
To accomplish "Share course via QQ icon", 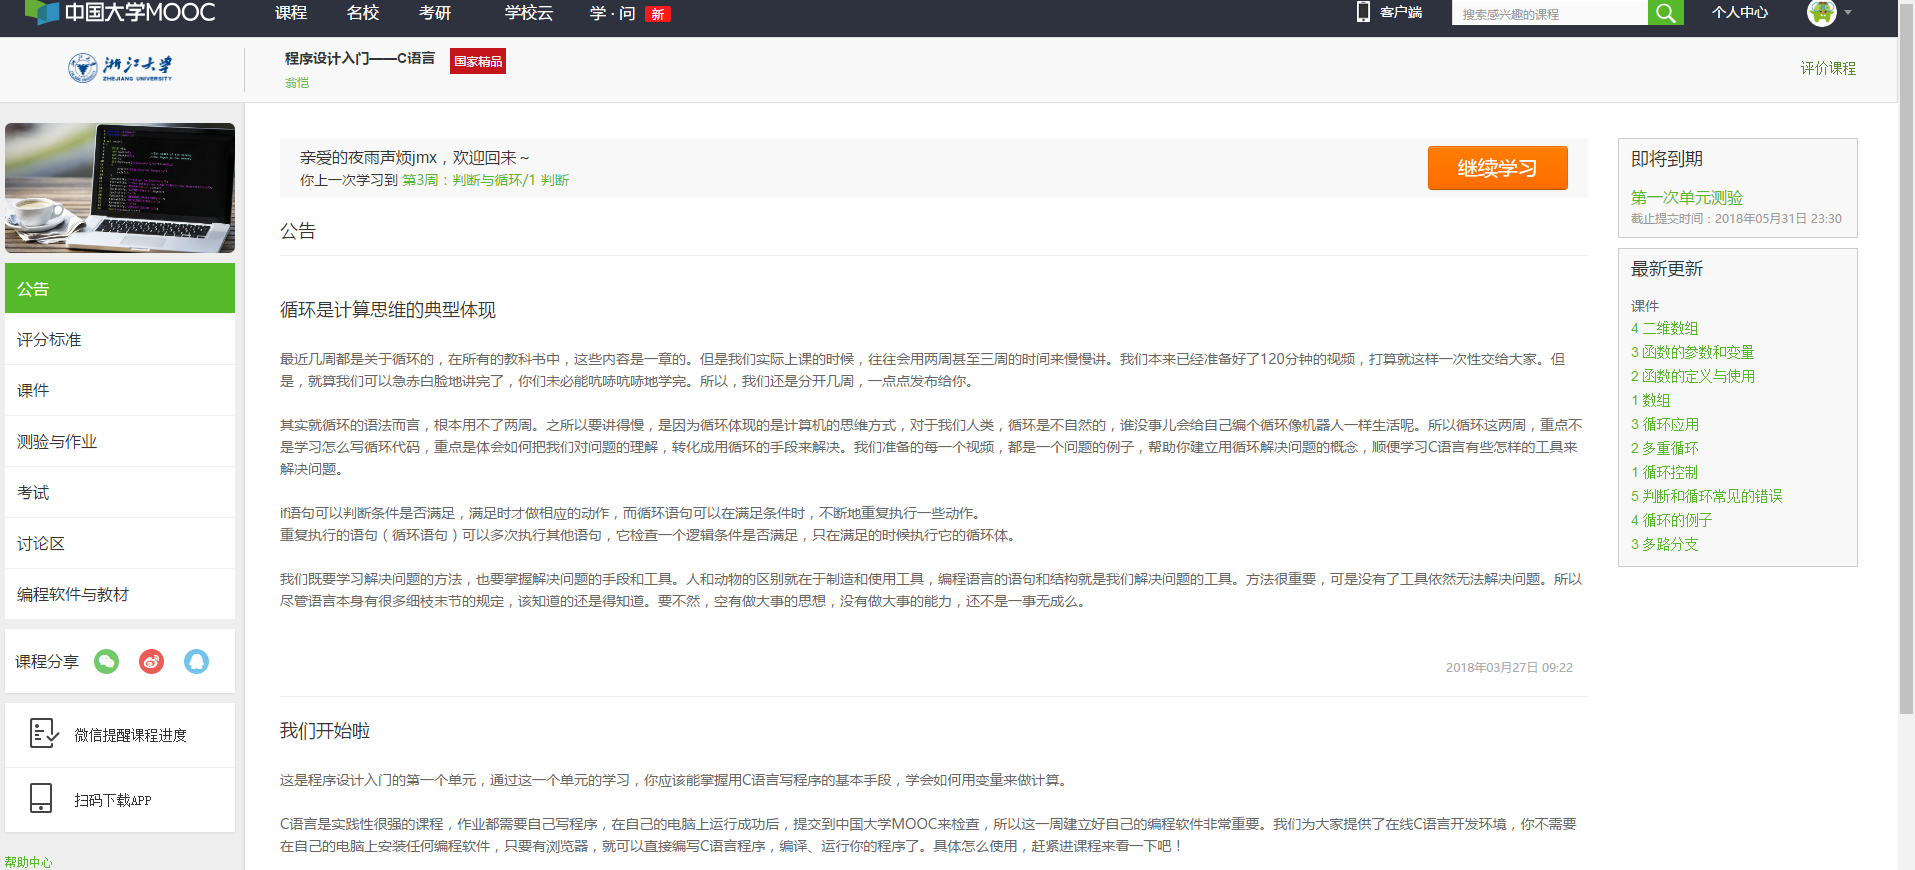I will 196,661.
